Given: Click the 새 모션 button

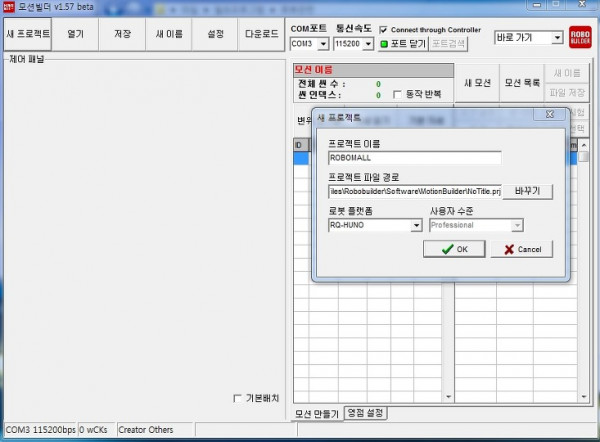Looking at the screenshot, I should tap(477, 83).
